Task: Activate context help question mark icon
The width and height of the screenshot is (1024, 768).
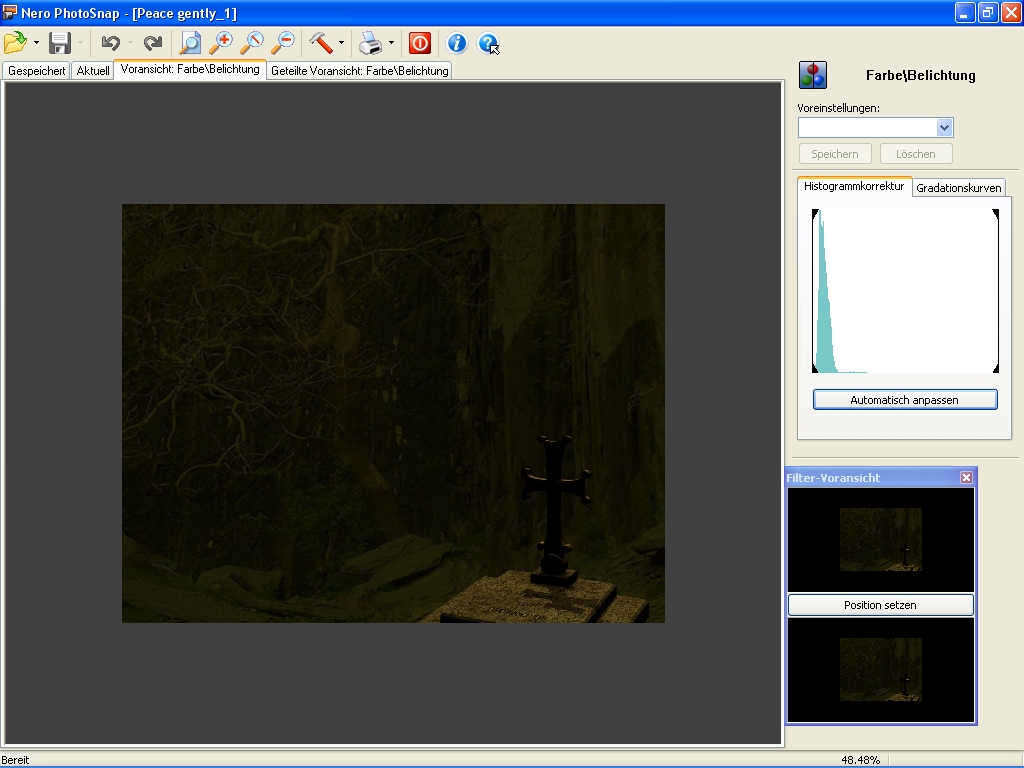Action: coord(488,43)
